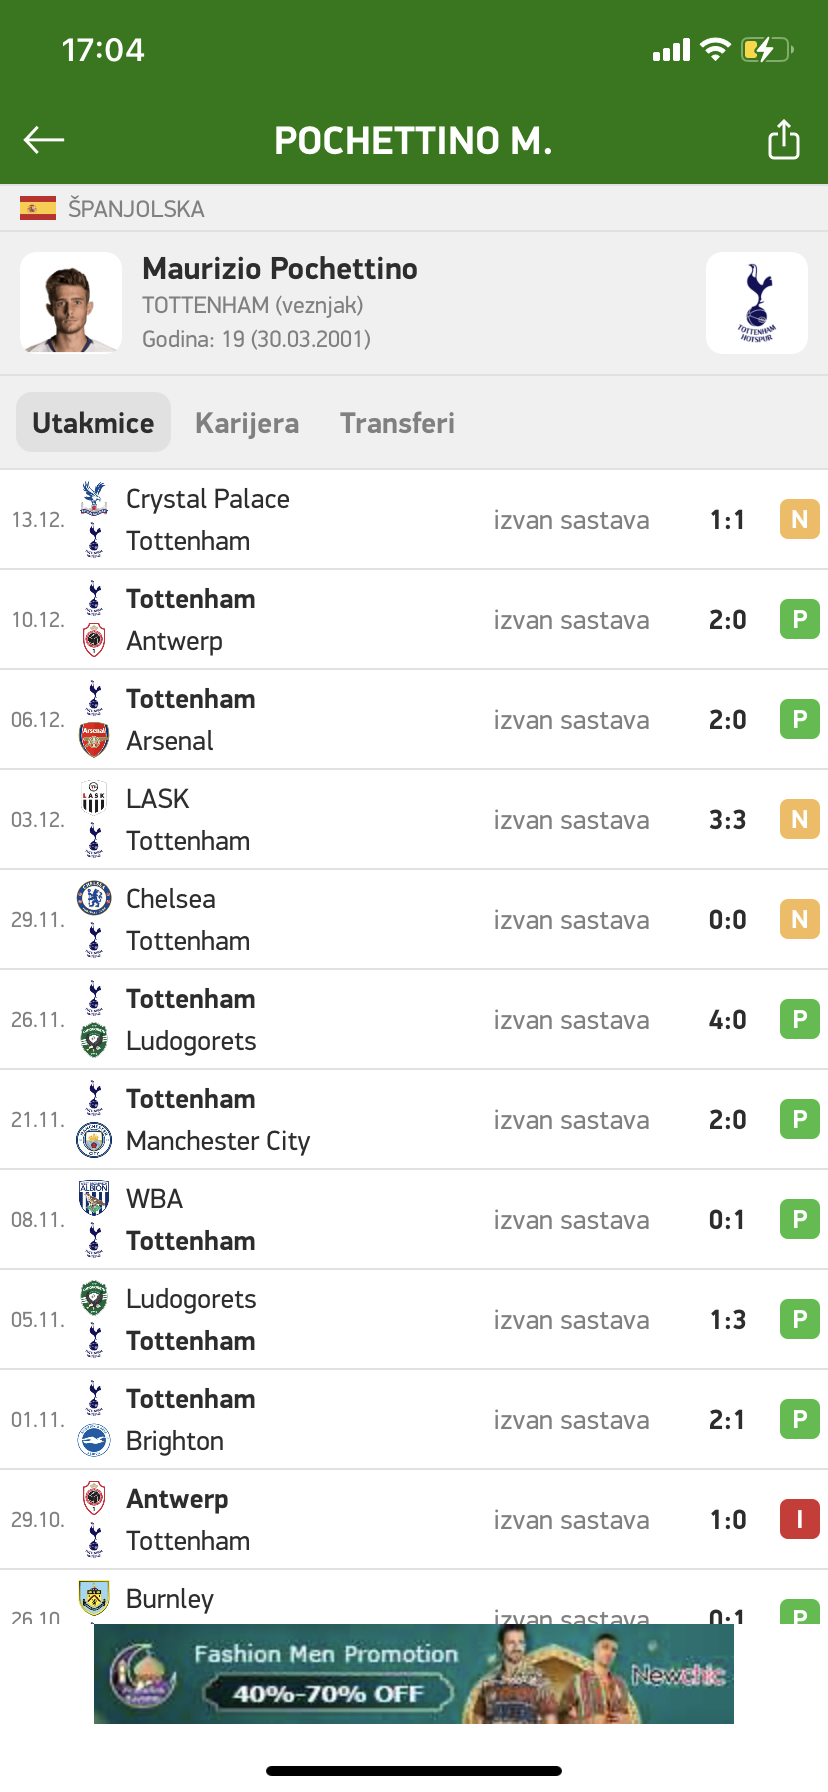The height and width of the screenshot is (1792, 828).
Task: Tap draw badge on Crystal Palace match
Action: click(x=799, y=519)
